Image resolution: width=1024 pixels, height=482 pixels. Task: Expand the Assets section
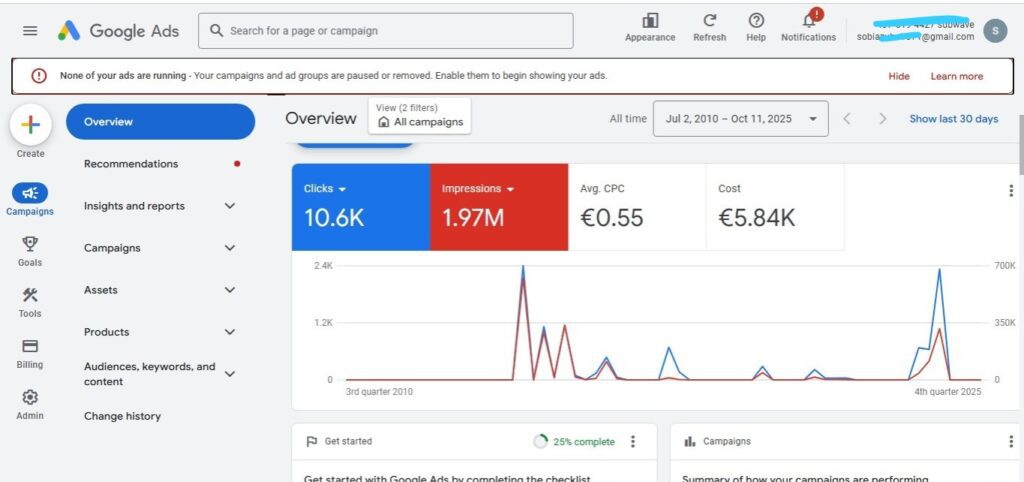(230, 290)
